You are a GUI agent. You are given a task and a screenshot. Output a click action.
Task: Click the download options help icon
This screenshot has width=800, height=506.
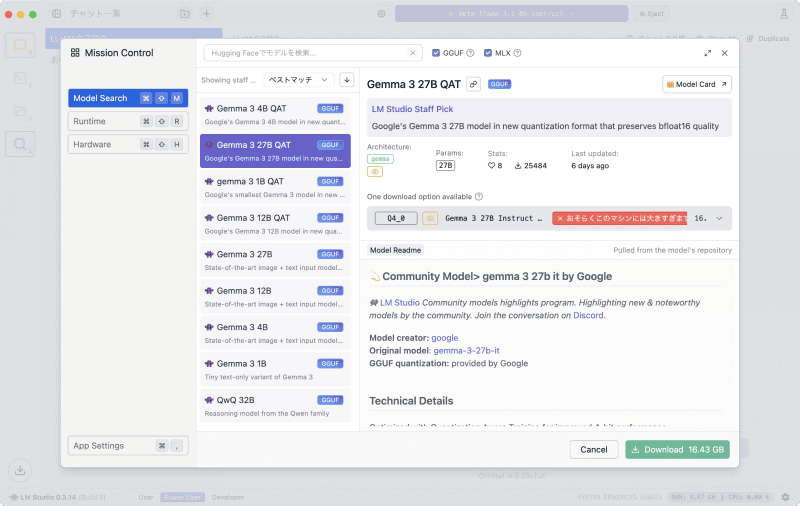(479, 197)
